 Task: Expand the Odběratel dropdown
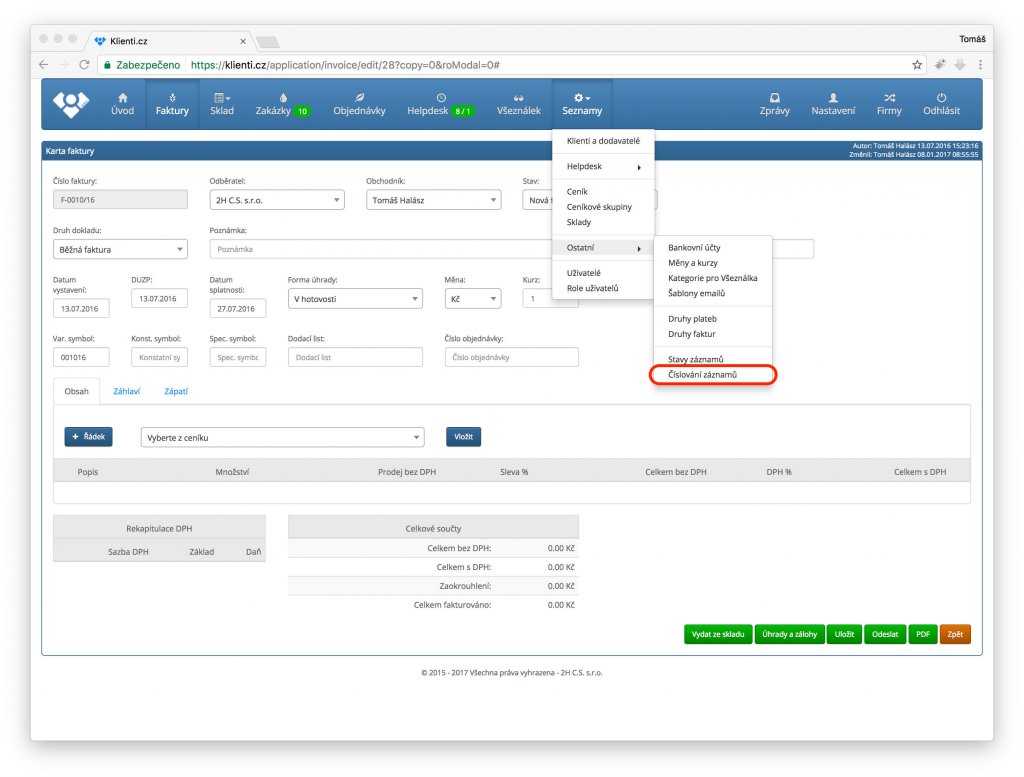(x=277, y=200)
